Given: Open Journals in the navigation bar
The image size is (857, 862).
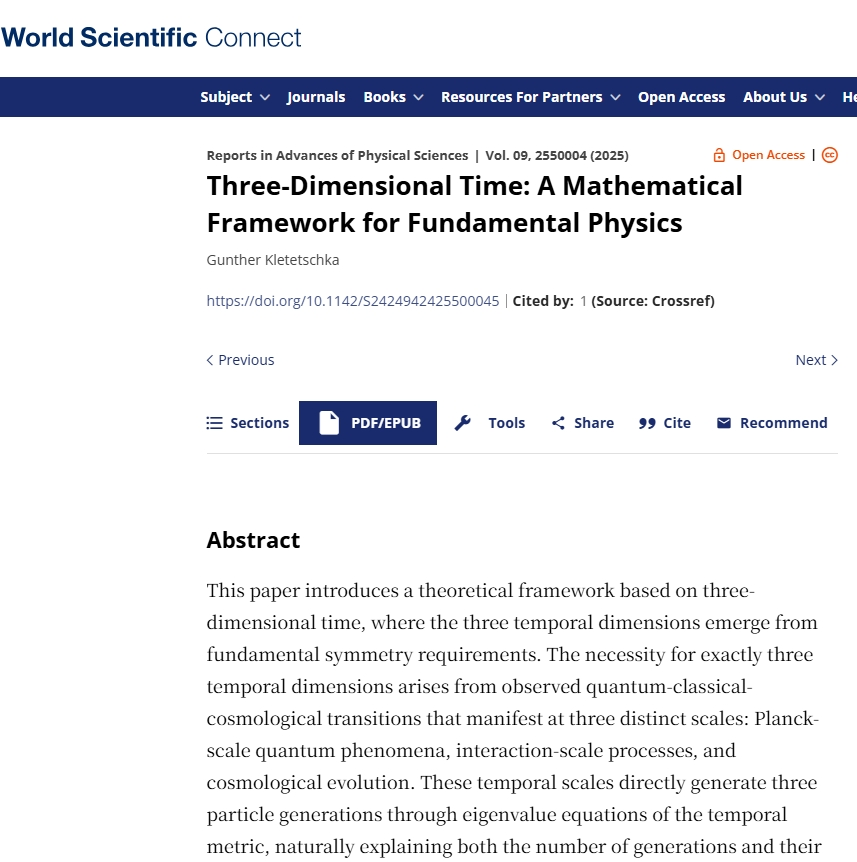Looking at the screenshot, I should tap(316, 97).
